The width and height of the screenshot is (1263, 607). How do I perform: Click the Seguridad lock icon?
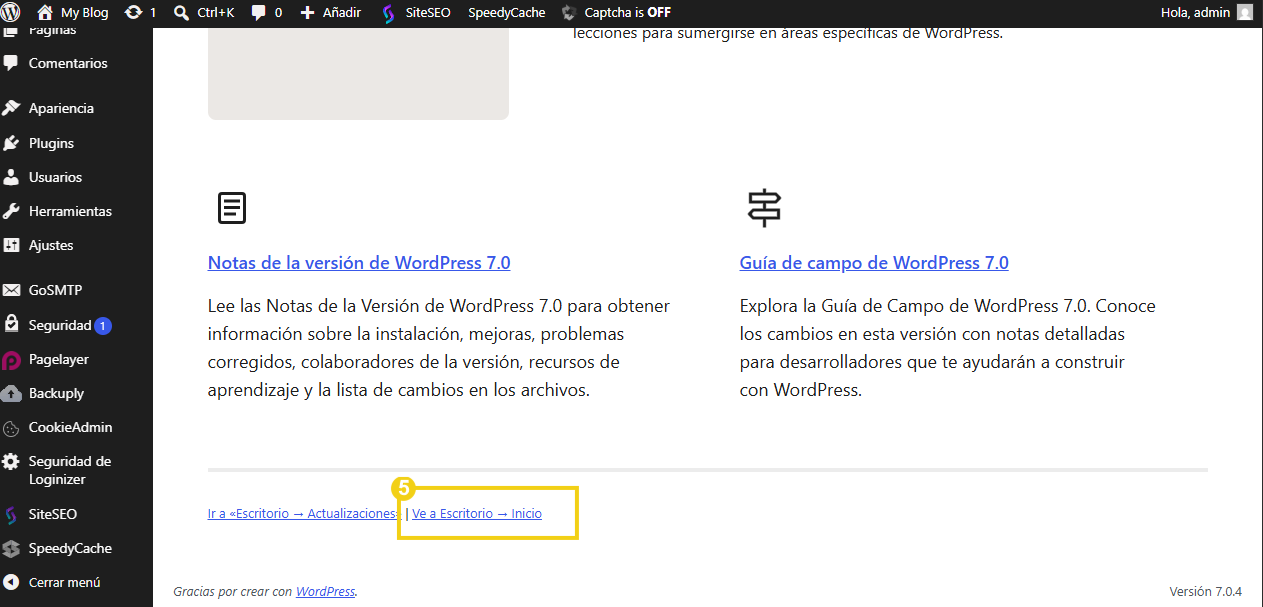pyautogui.click(x=11, y=325)
